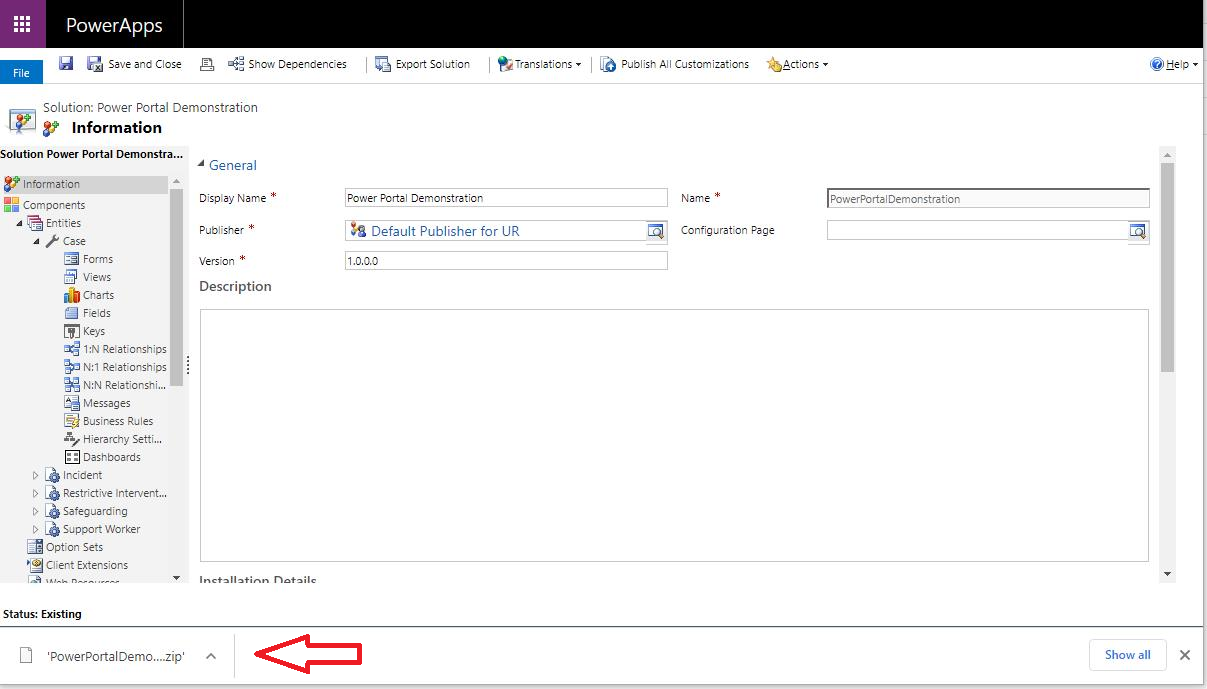Open the Default Publisher for UR link
The image size is (1207, 689).
[445, 231]
